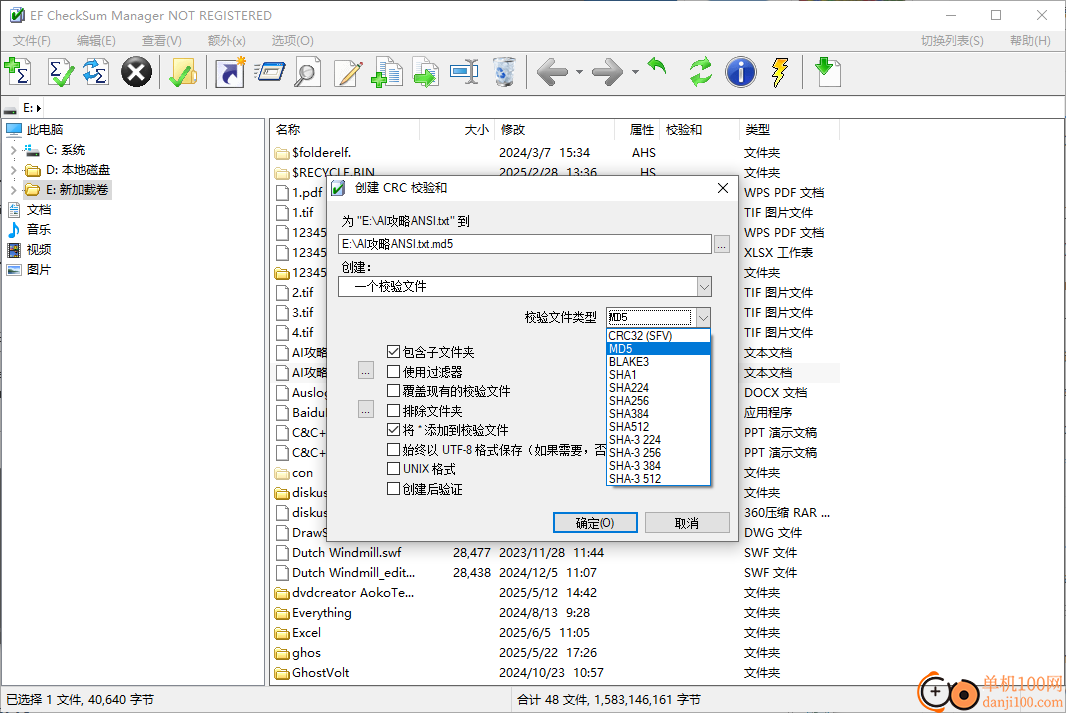The width and height of the screenshot is (1066, 713).
Task: Enable 创建后验证 checkbox
Action: 393,489
